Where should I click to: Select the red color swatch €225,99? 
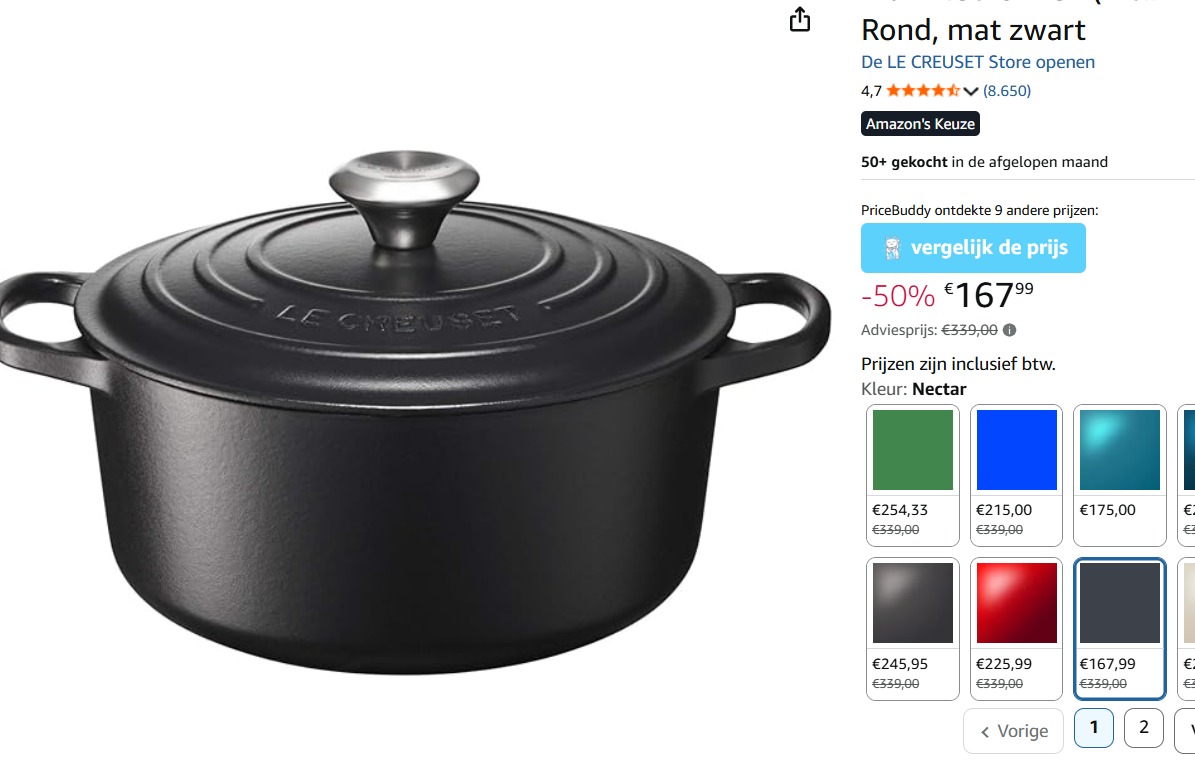pyautogui.click(x=1016, y=628)
